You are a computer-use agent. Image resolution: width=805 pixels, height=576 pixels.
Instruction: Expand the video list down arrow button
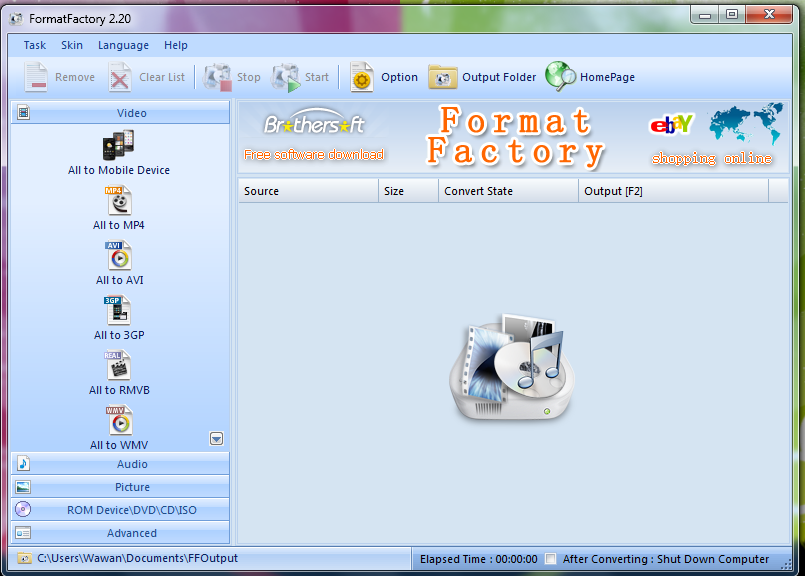[217, 438]
